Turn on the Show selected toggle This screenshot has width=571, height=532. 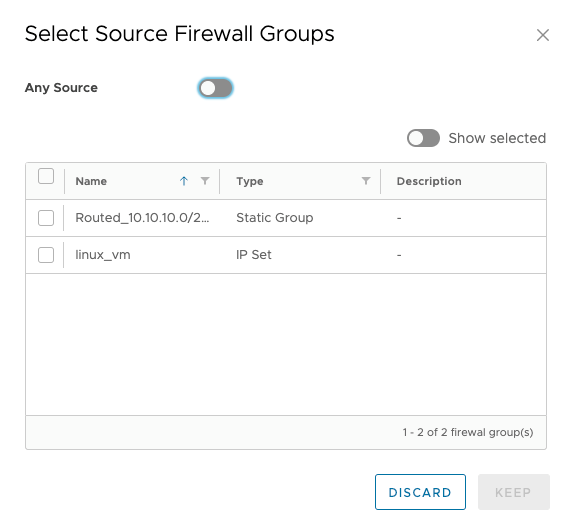point(423,138)
